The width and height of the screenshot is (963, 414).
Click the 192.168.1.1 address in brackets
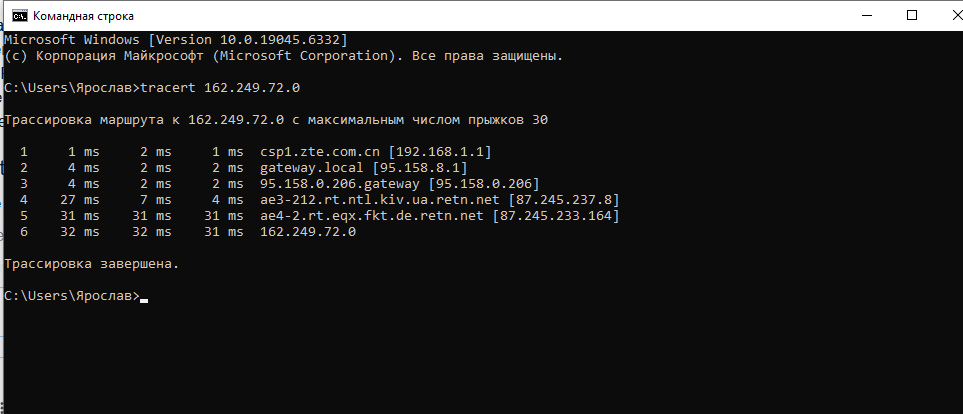click(x=439, y=152)
